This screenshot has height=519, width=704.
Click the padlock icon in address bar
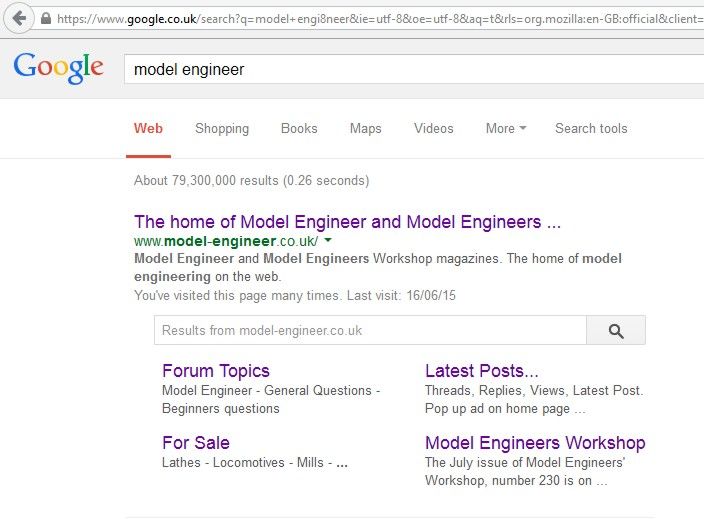pos(45,18)
